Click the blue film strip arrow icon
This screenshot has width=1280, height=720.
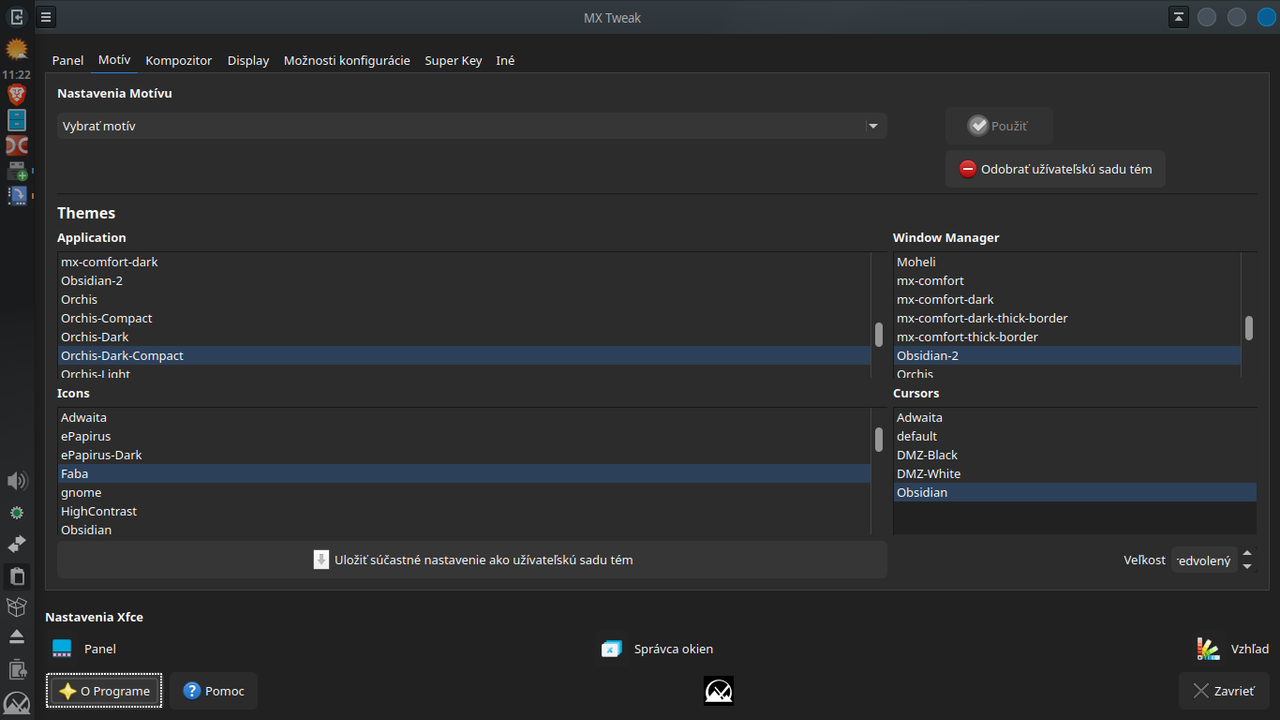(x=16, y=195)
